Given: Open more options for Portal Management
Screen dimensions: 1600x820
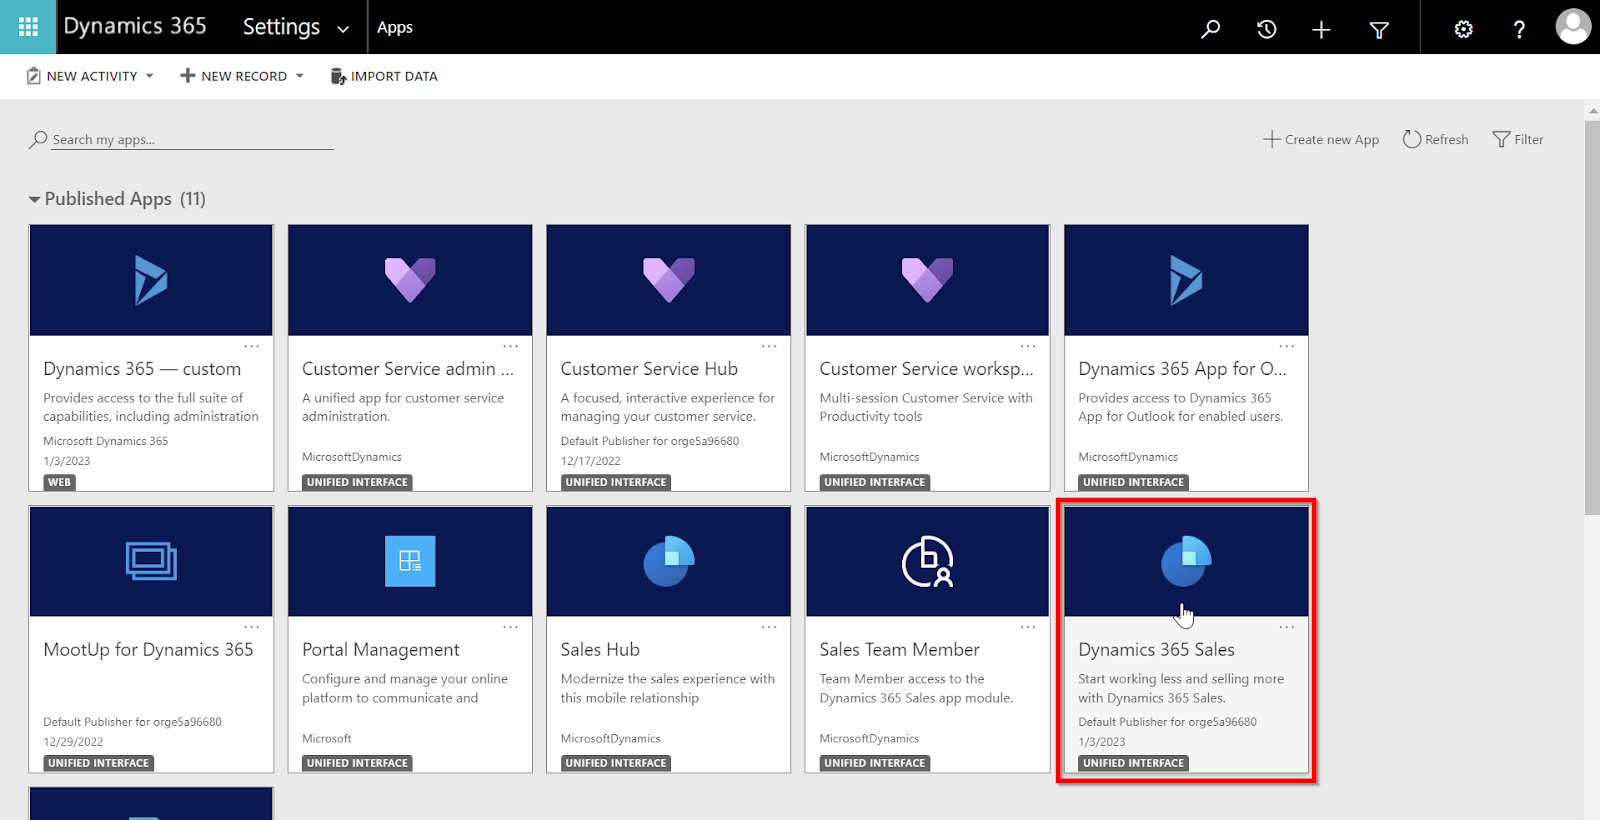Looking at the screenshot, I should (511, 628).
